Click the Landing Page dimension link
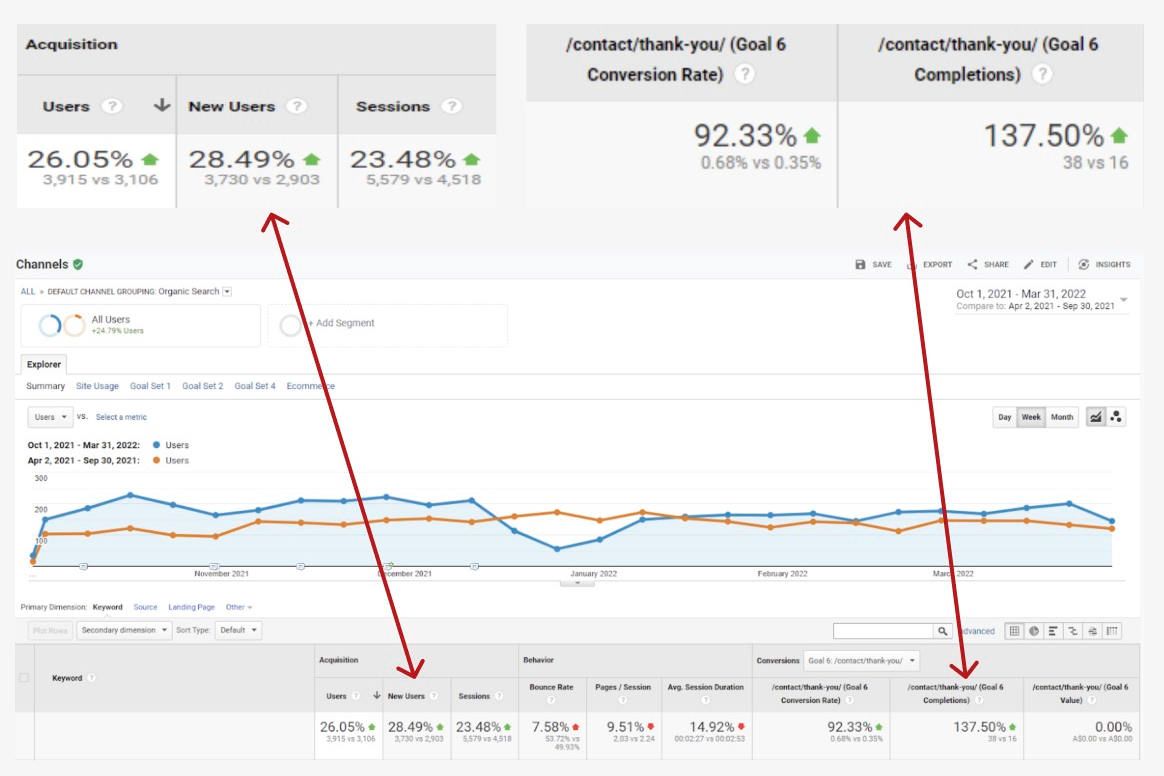This screenshot has width=1164, height=776. point(191,607)
